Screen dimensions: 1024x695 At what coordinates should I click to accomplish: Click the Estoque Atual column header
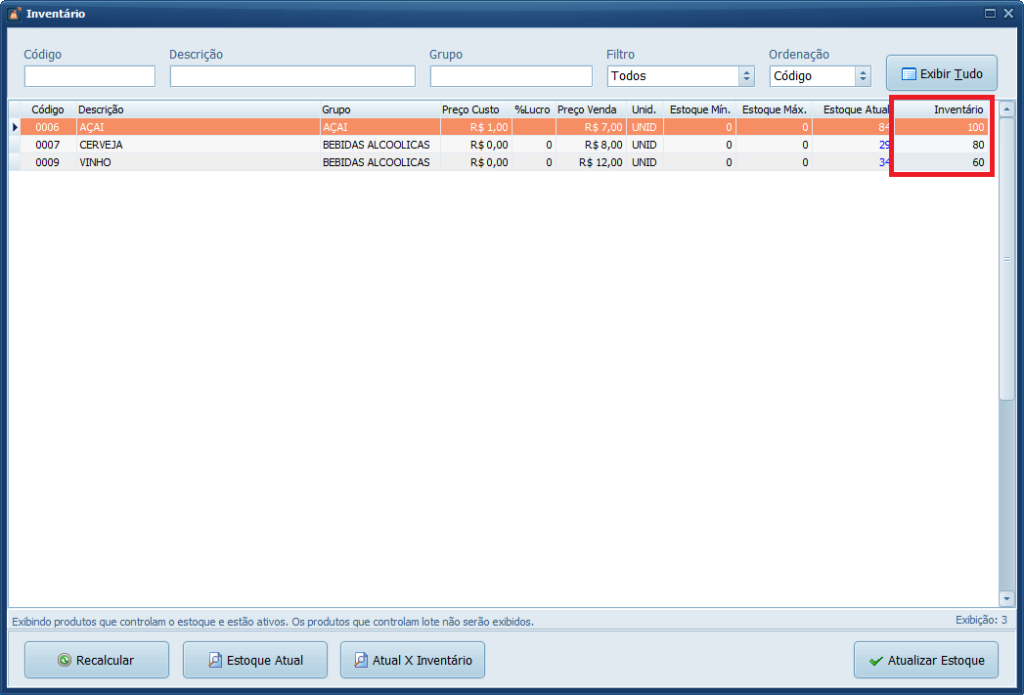pos(855,109)
